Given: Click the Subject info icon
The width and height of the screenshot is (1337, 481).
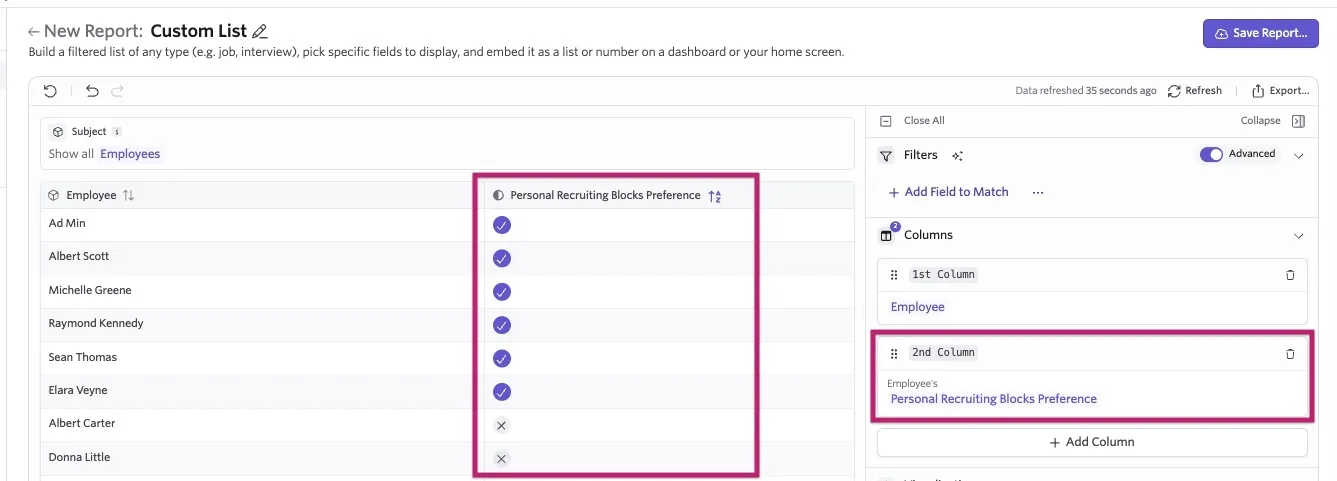Looking at the screenshot, I should click(x=117, y=132).
